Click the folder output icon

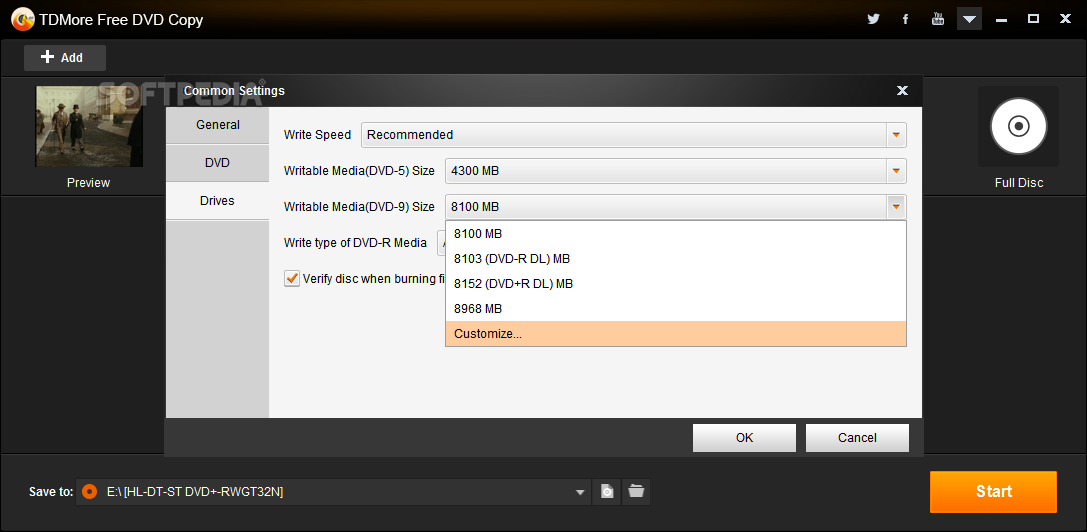tap(636, 492)
